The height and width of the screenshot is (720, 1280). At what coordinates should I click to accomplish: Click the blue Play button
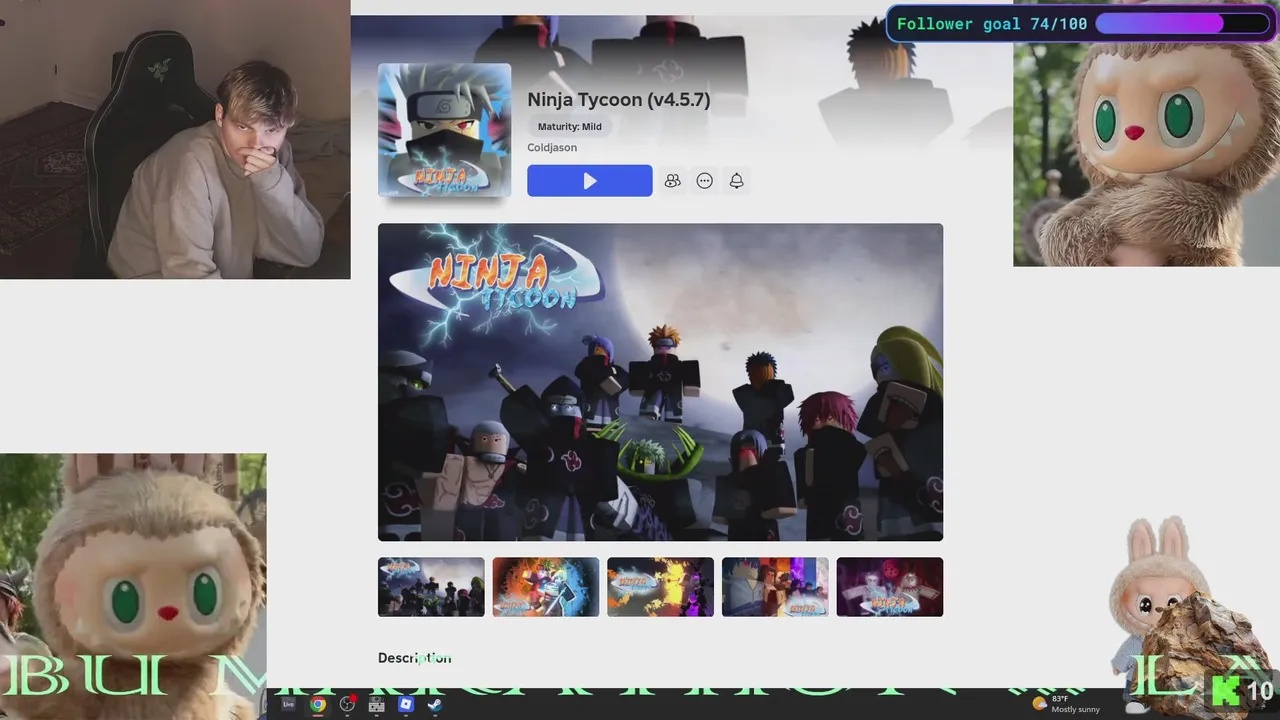pyautogui.click(x=589, y=181)
